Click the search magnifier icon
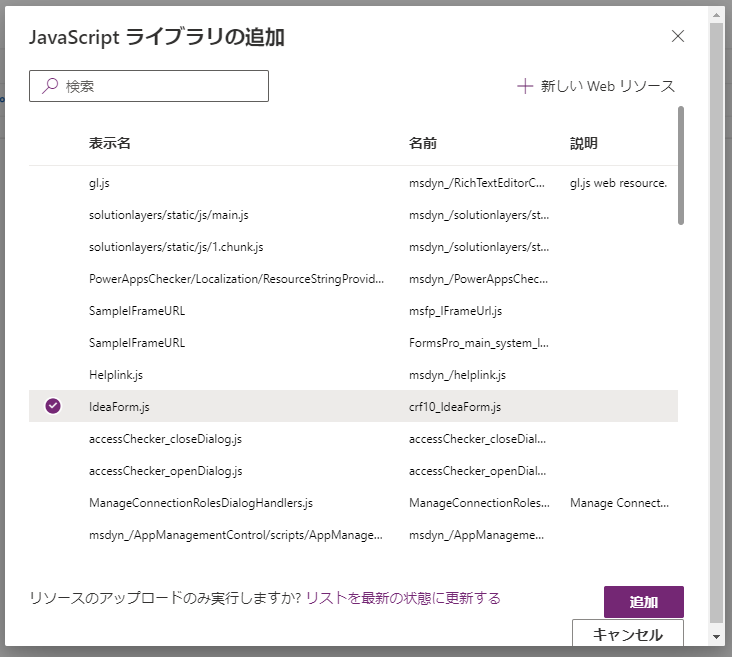Image resolution: width=732 pixels, height=657 pixels. pos(49,86)
